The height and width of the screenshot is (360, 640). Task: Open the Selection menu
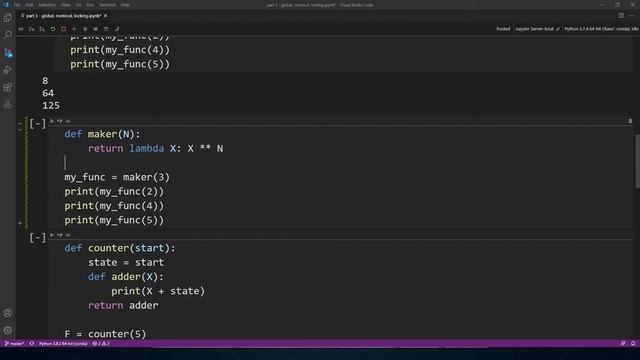(47, 5)
